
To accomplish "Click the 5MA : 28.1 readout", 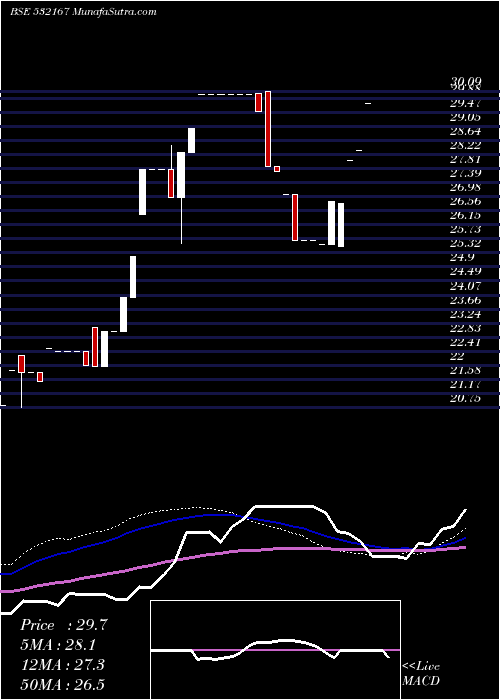I will (58, 645).
